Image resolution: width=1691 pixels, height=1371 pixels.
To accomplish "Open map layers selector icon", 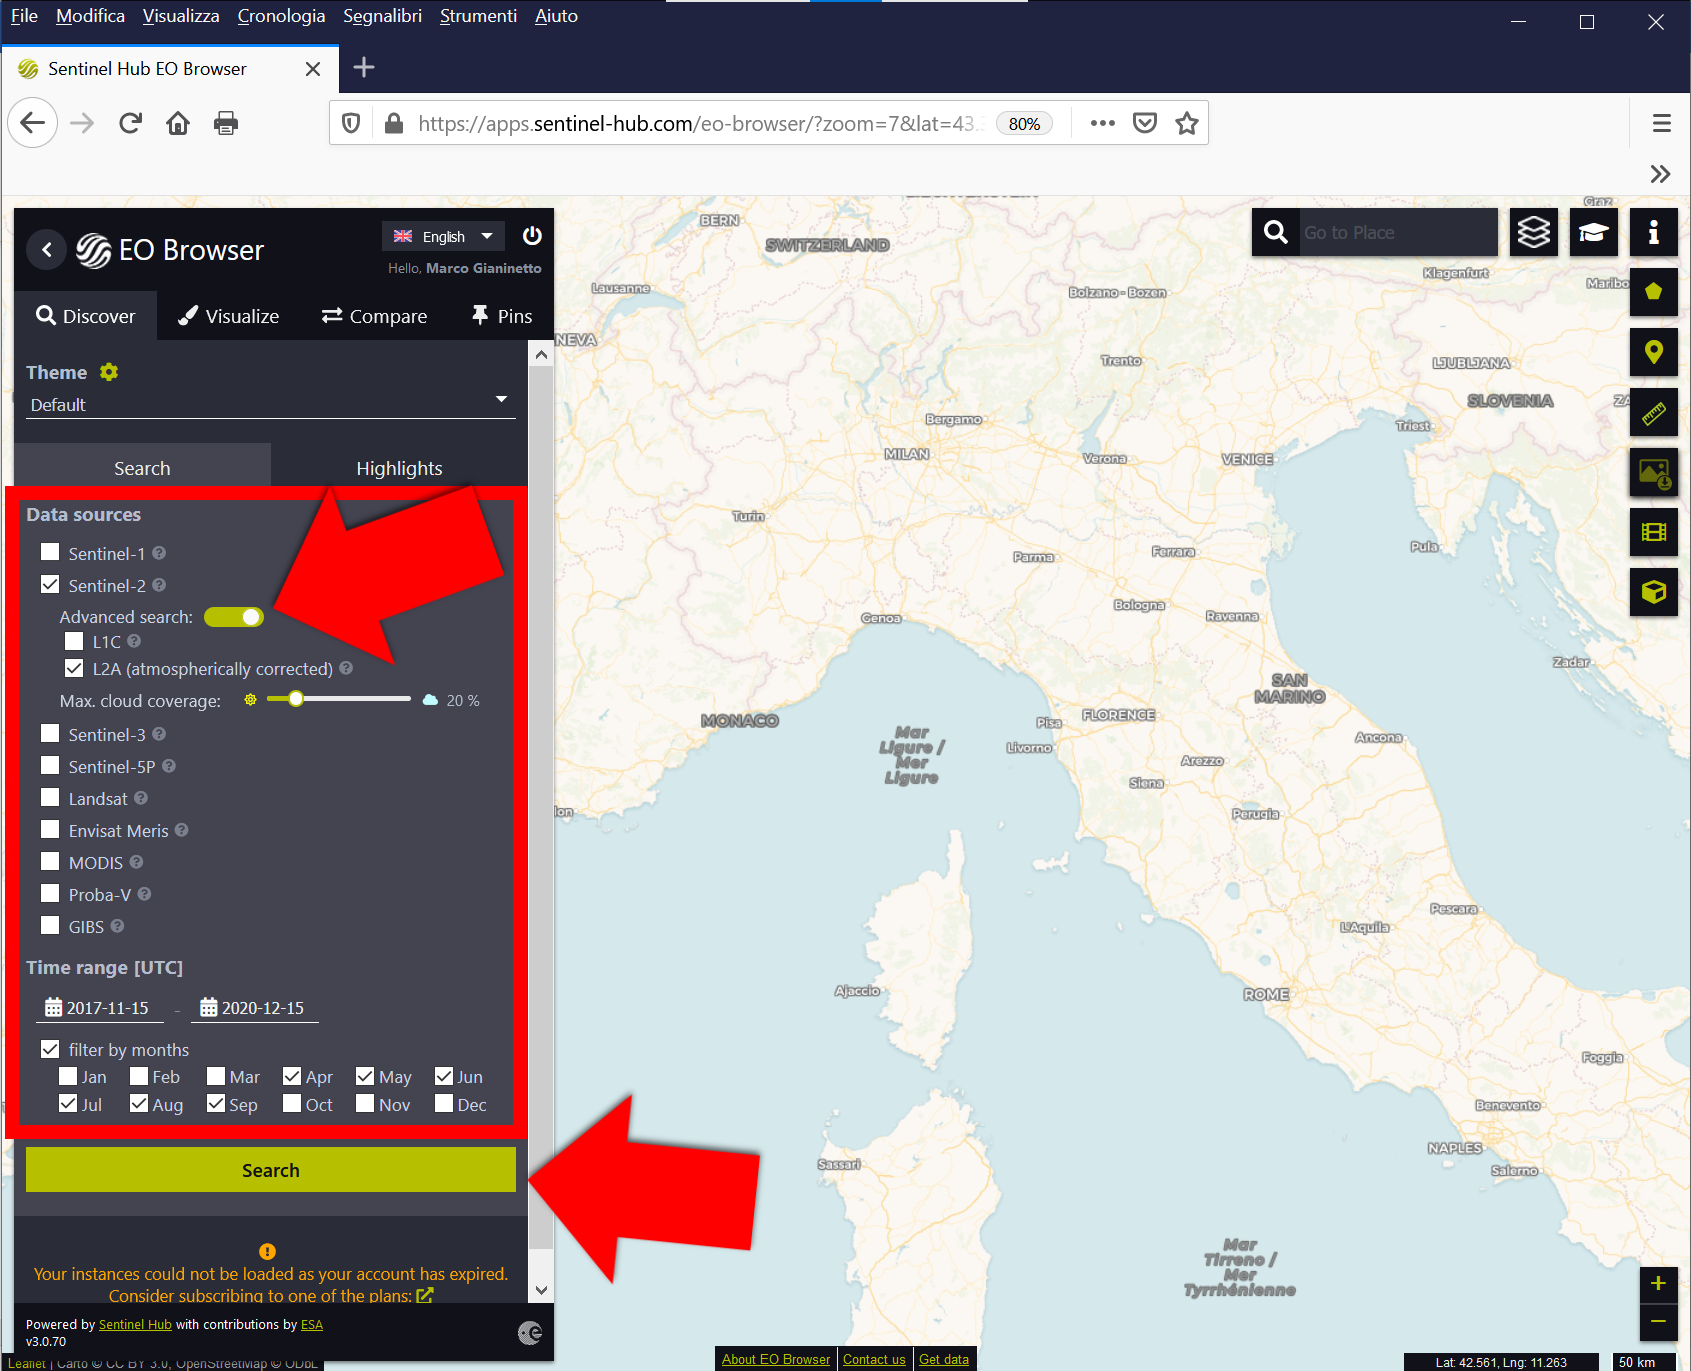I will pos(1534,232).
